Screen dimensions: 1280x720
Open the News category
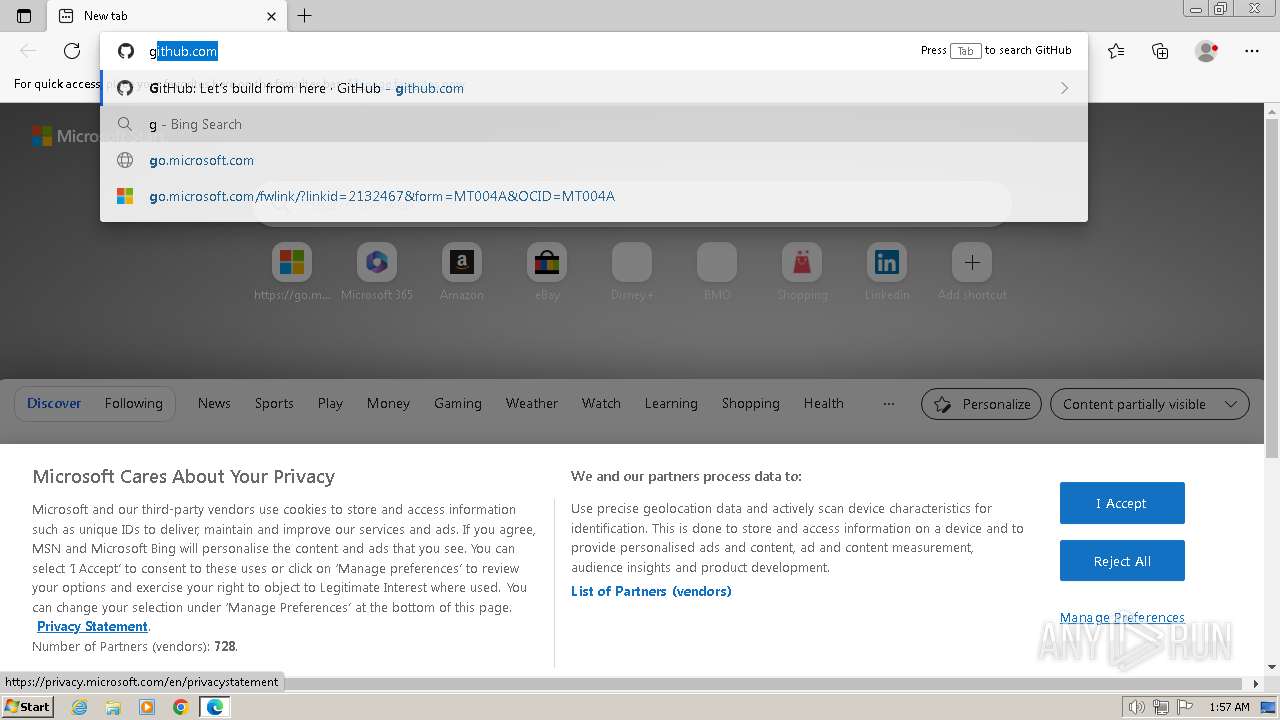[214, 403]
